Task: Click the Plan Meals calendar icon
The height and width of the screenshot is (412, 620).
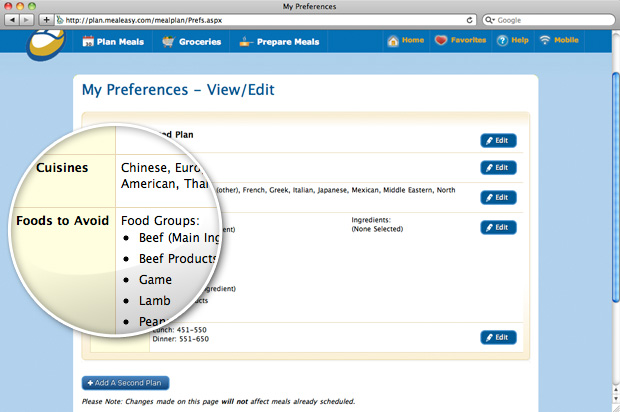Action: (x=88, y=41)
